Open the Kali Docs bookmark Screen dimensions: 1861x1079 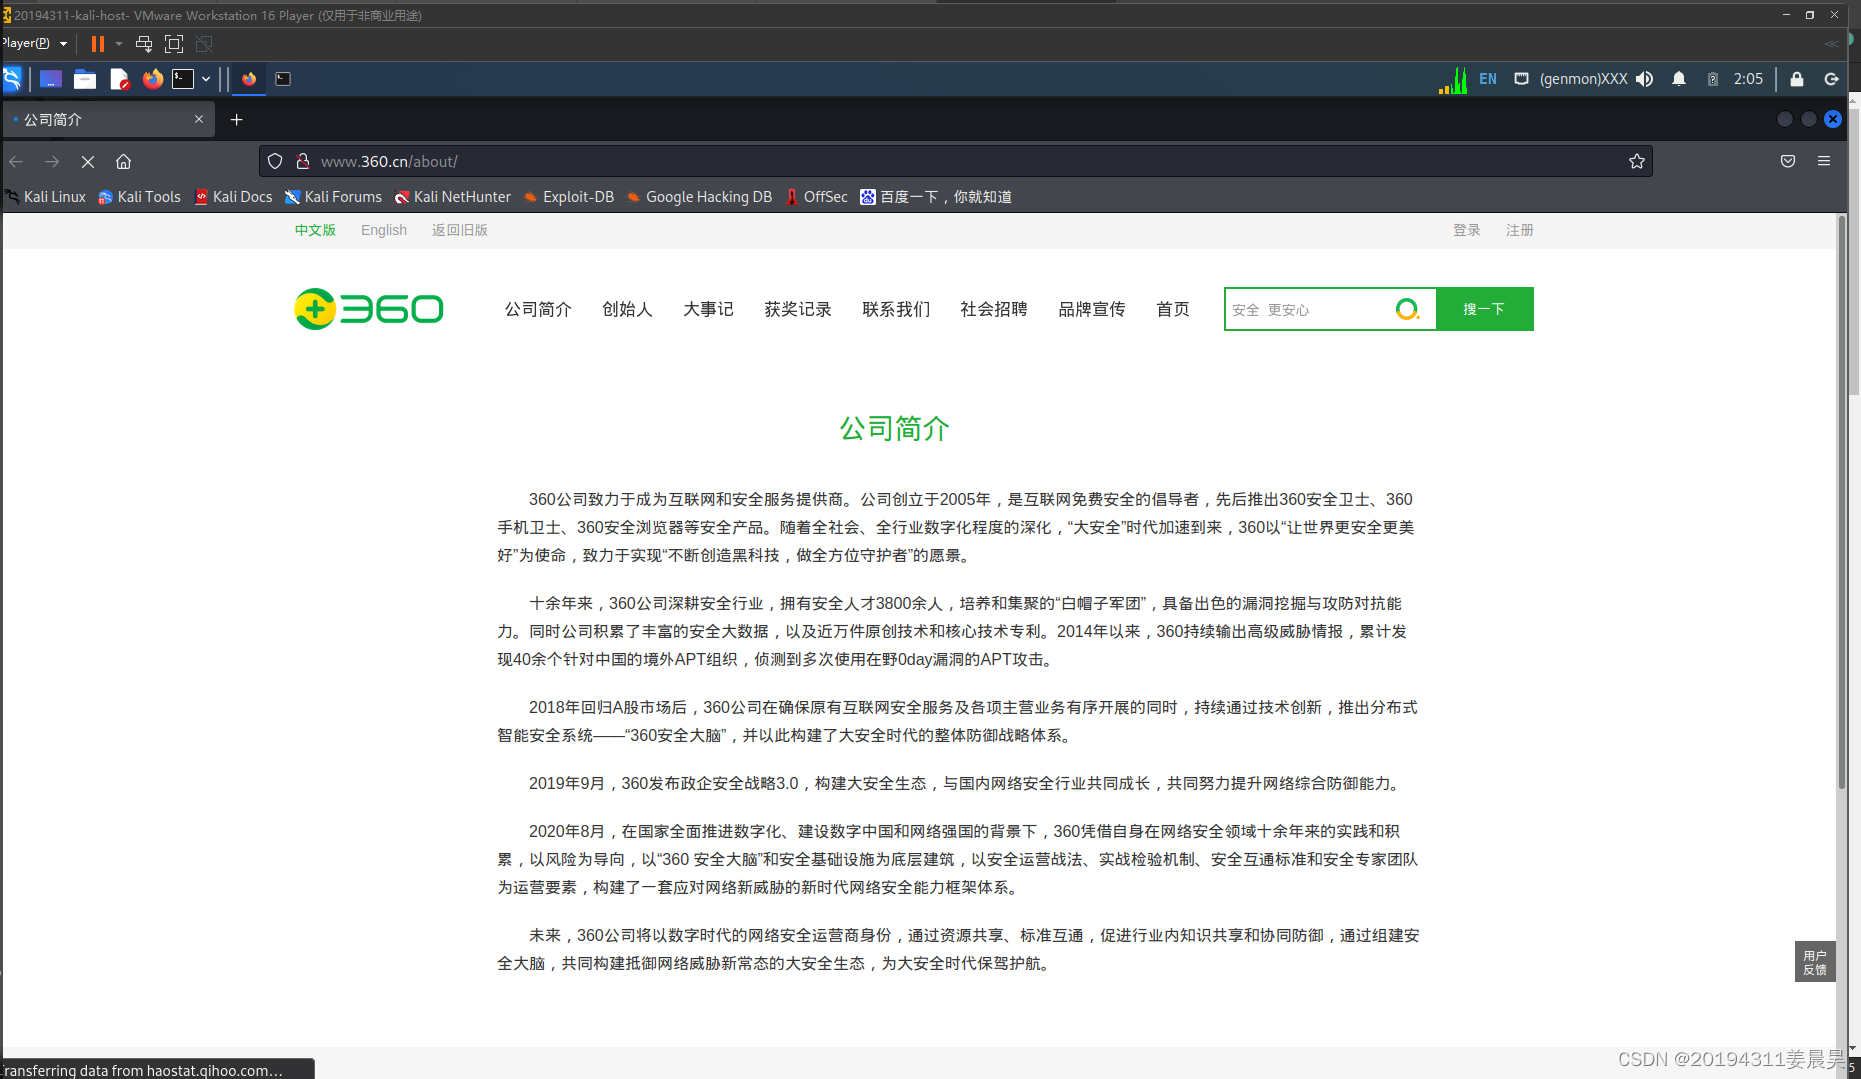click(234, 197)
